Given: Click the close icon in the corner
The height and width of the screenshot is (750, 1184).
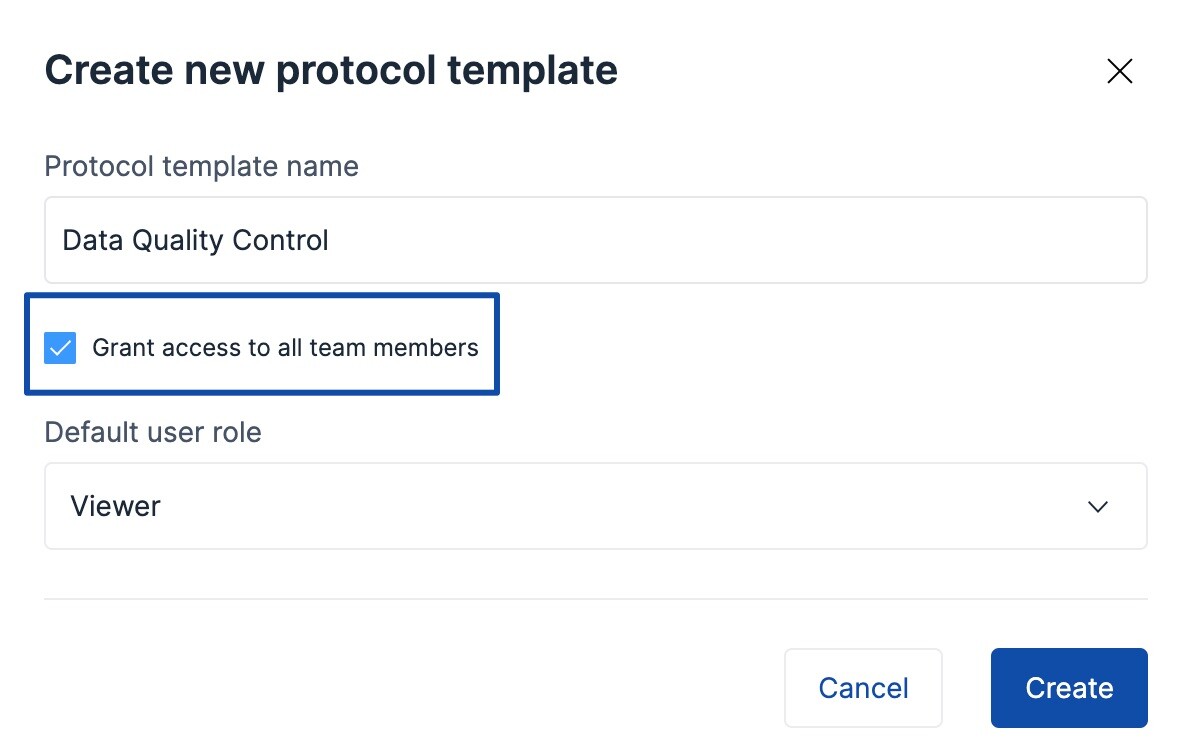Looking at the screenshot, I should point(1119,70).
